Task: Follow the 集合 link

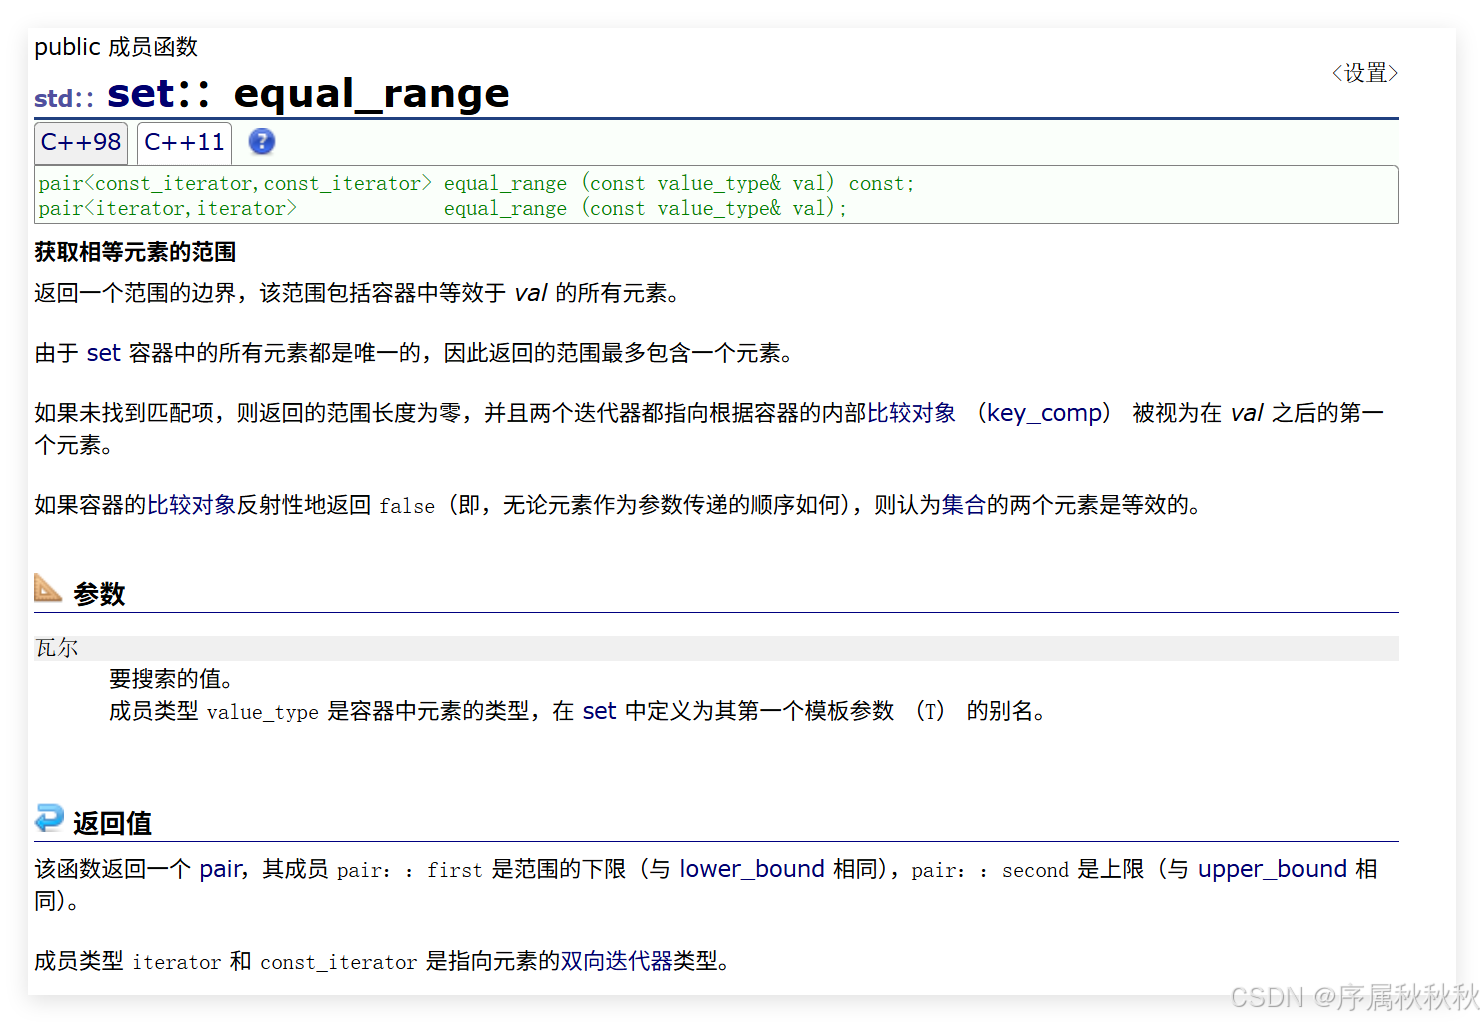Action: pos(963,505)
